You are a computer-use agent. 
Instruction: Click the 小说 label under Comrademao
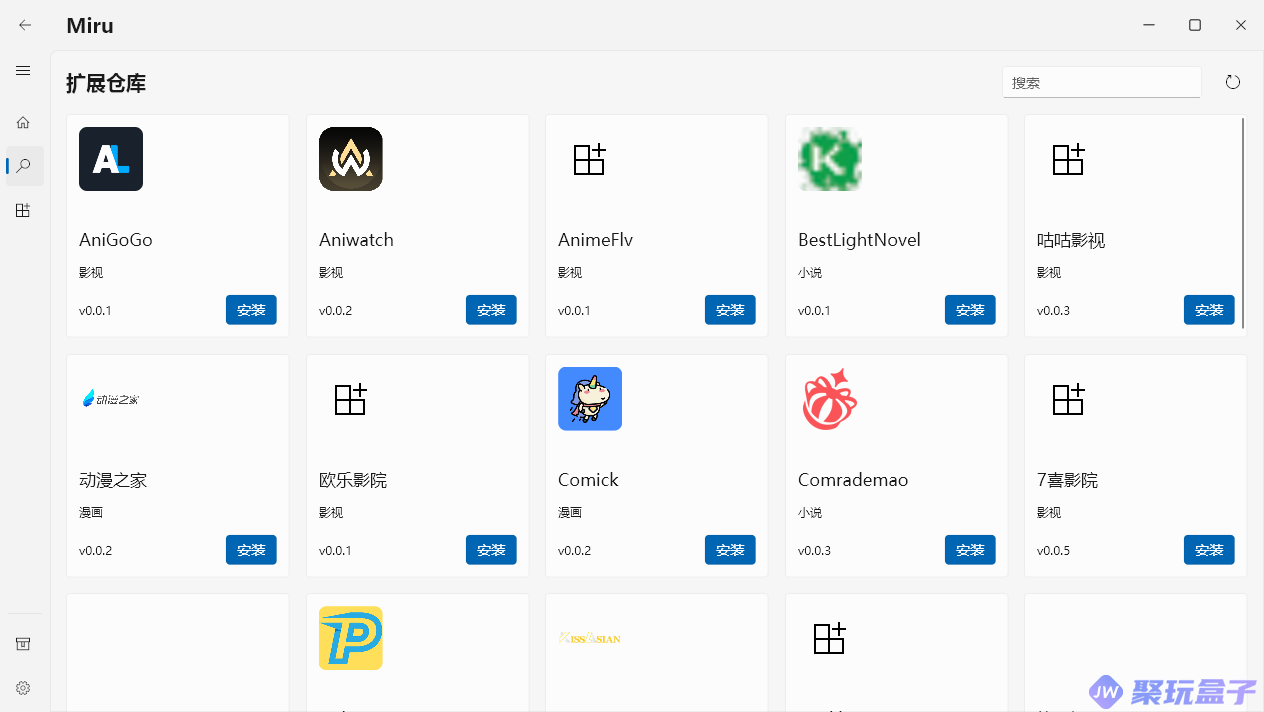point(810,512)
